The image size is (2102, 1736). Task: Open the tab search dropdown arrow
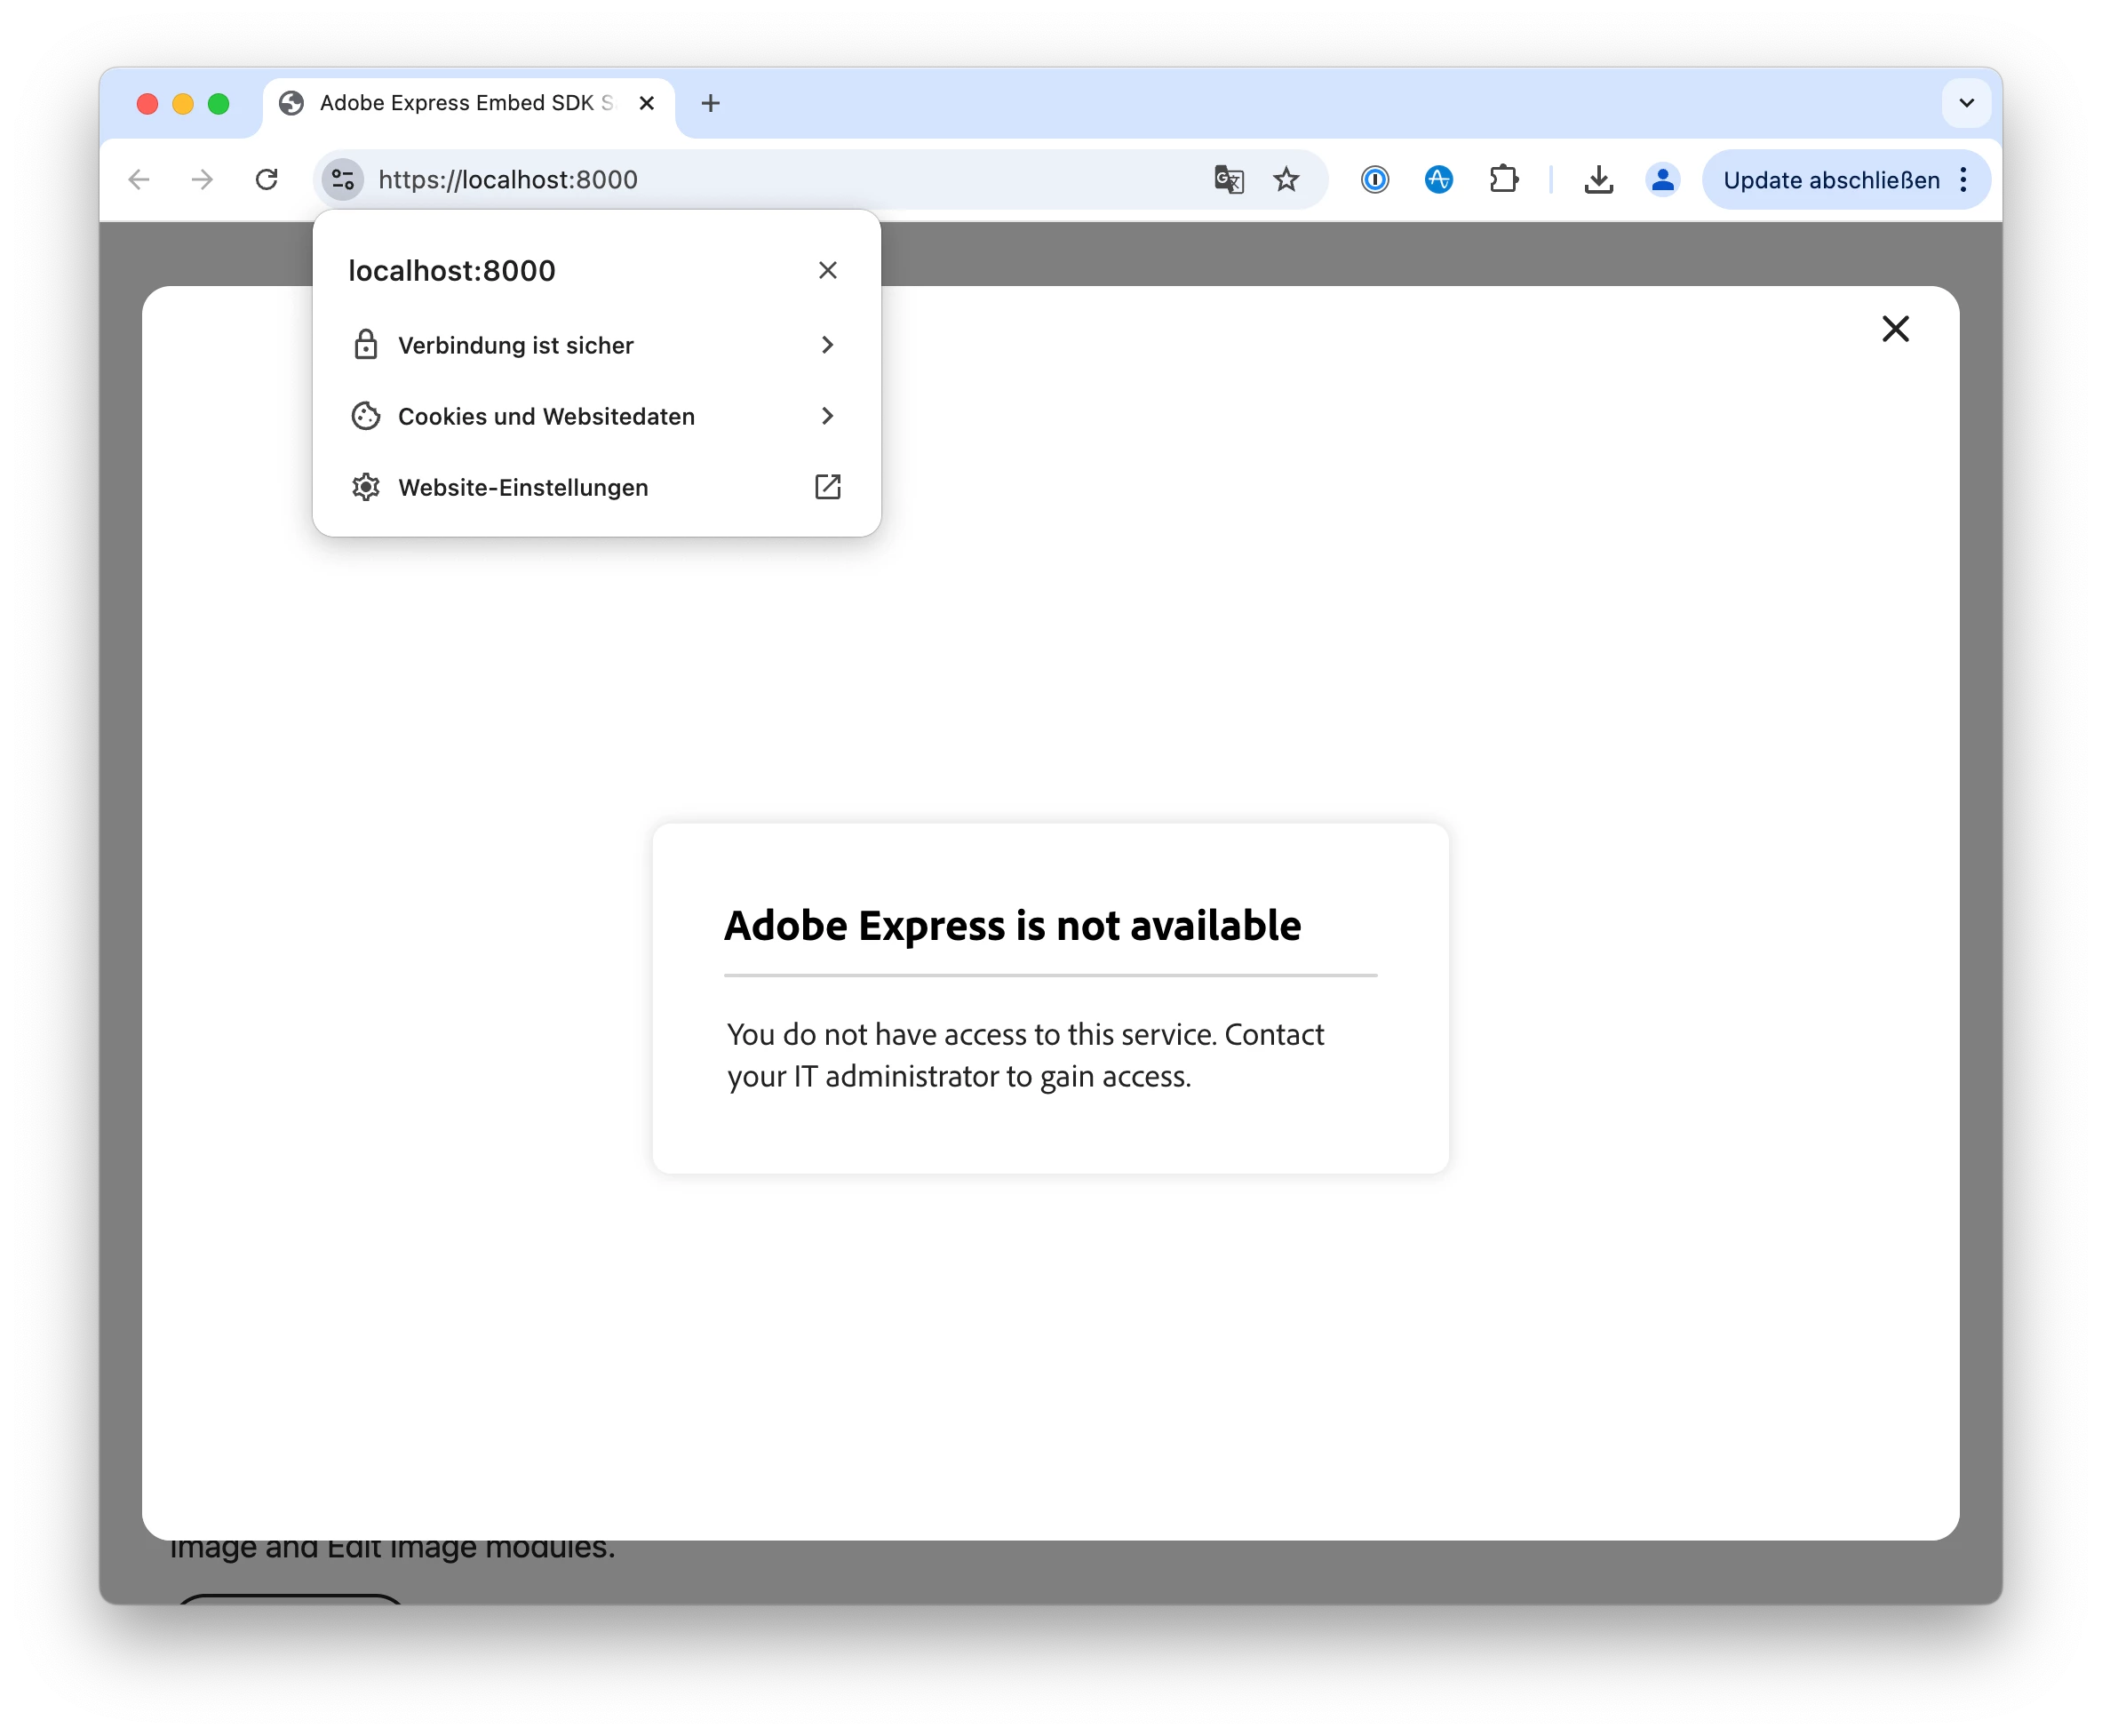(1966, 103)
